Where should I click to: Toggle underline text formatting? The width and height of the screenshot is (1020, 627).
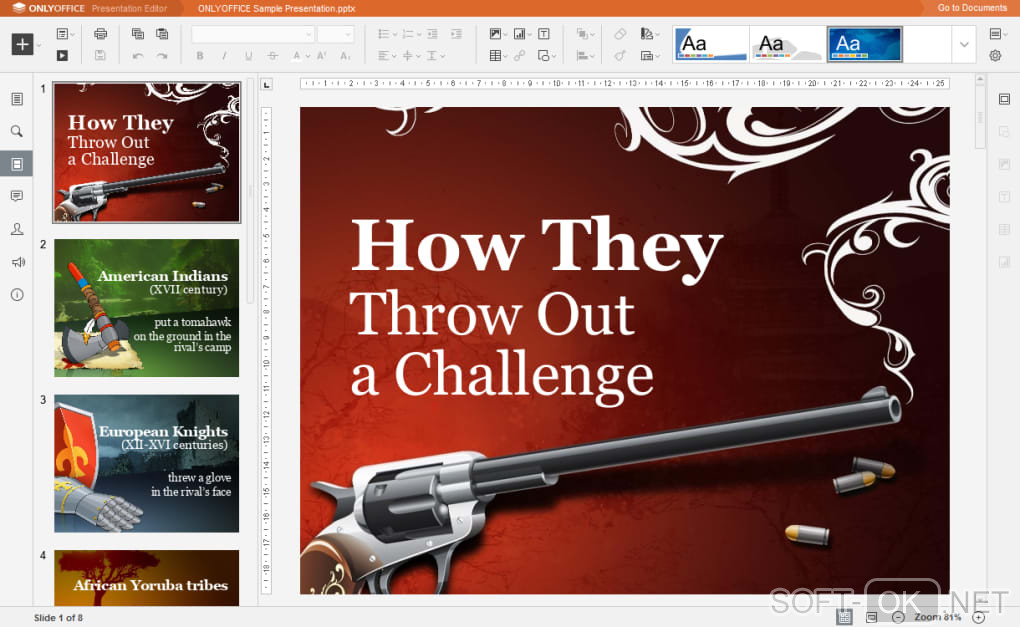click(248, 56)
